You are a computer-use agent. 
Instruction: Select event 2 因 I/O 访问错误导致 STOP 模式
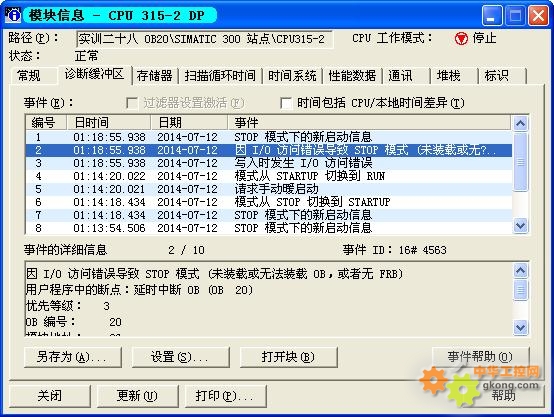coord(269,150)
